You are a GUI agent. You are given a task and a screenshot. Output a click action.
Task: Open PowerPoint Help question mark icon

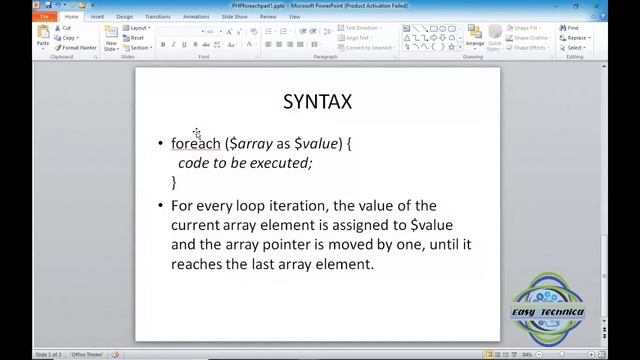pyautogui.click(x=602, y=16)
